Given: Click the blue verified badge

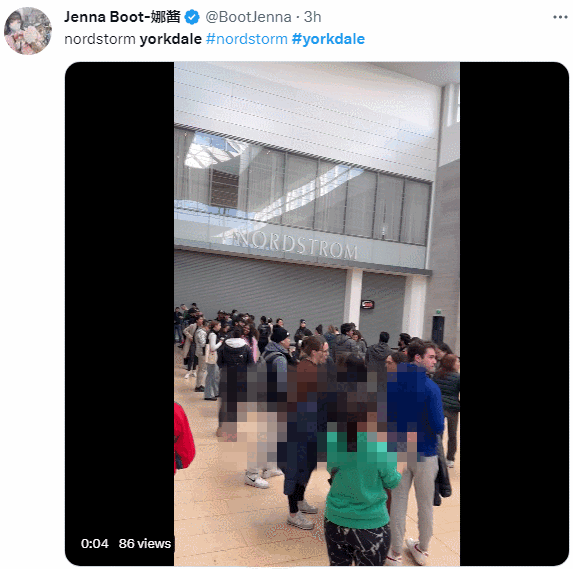Looking at the screenshot, I should (192, 17).
